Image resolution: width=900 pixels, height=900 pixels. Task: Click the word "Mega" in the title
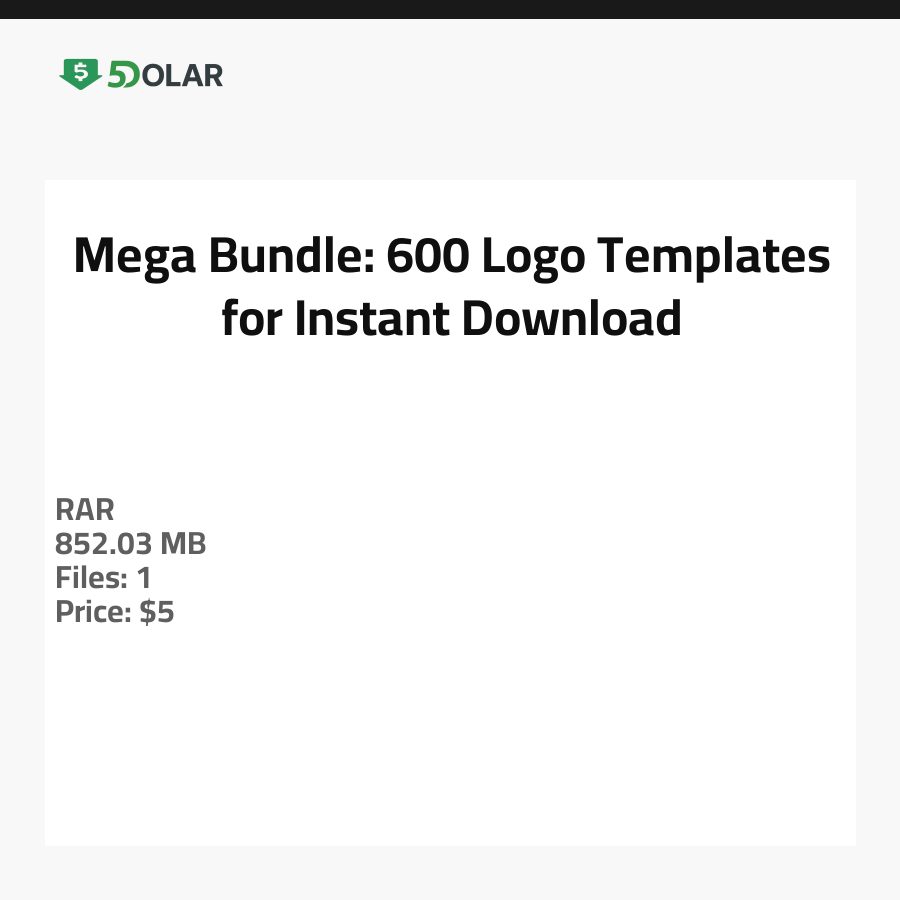point(134,257)
